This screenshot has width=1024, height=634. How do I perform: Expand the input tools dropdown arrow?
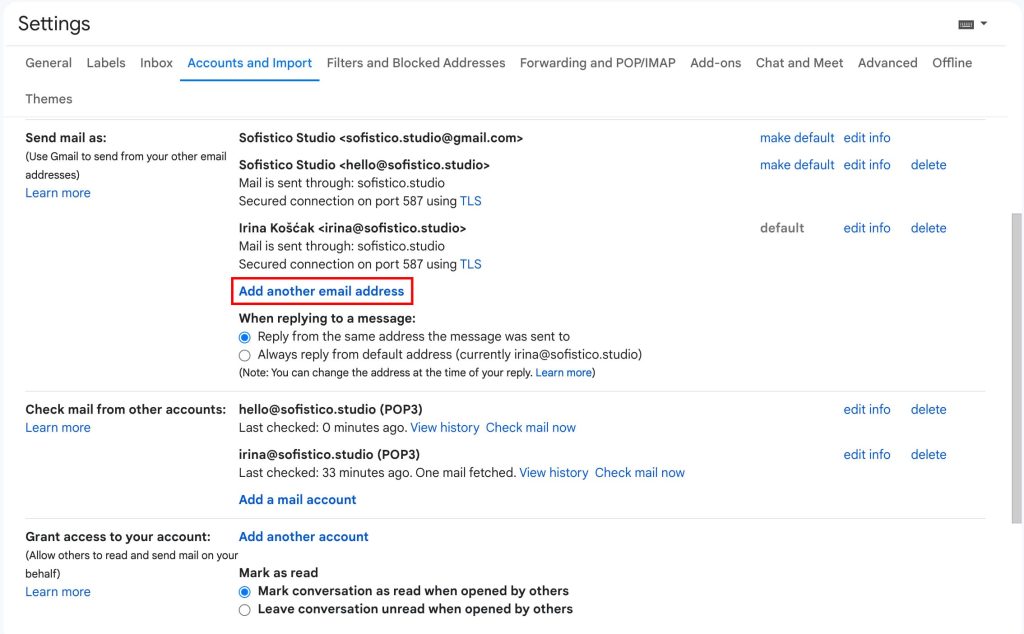[x=984, y=24]
